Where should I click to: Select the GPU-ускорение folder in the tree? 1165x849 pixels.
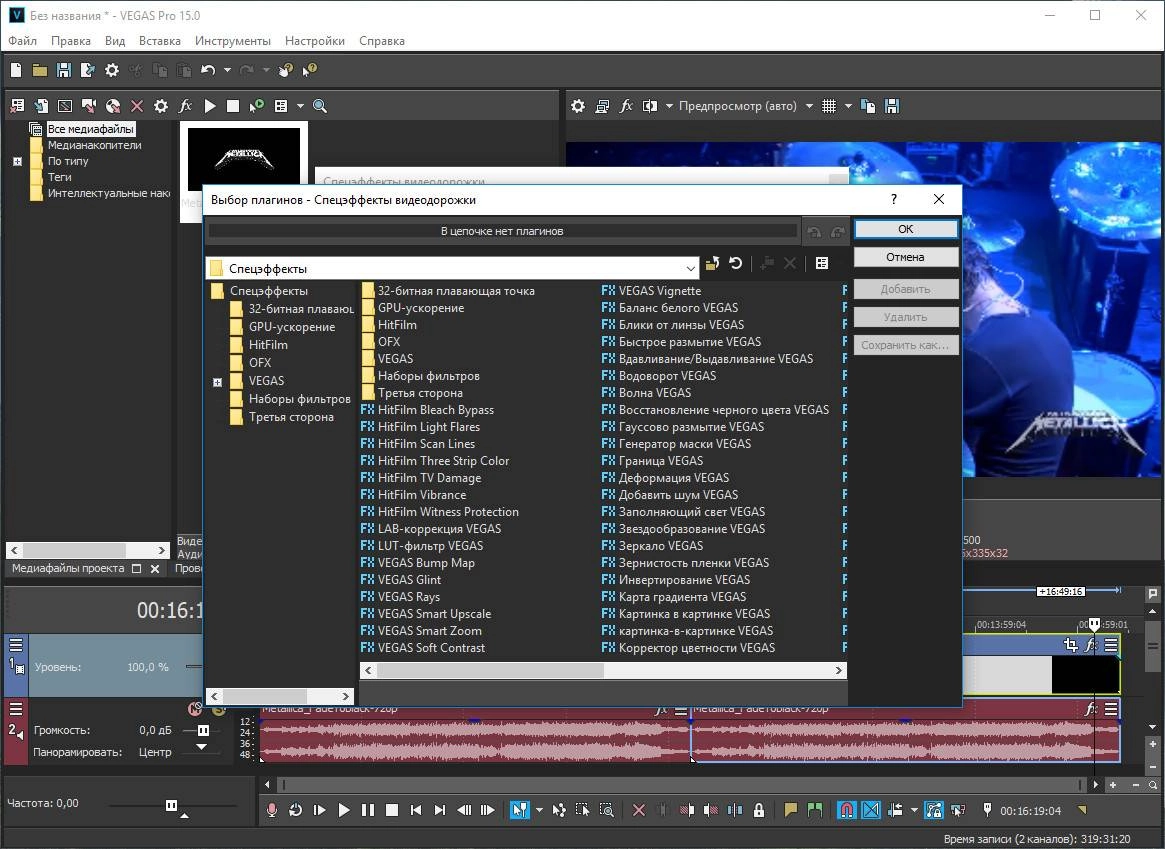coord(292,327)
